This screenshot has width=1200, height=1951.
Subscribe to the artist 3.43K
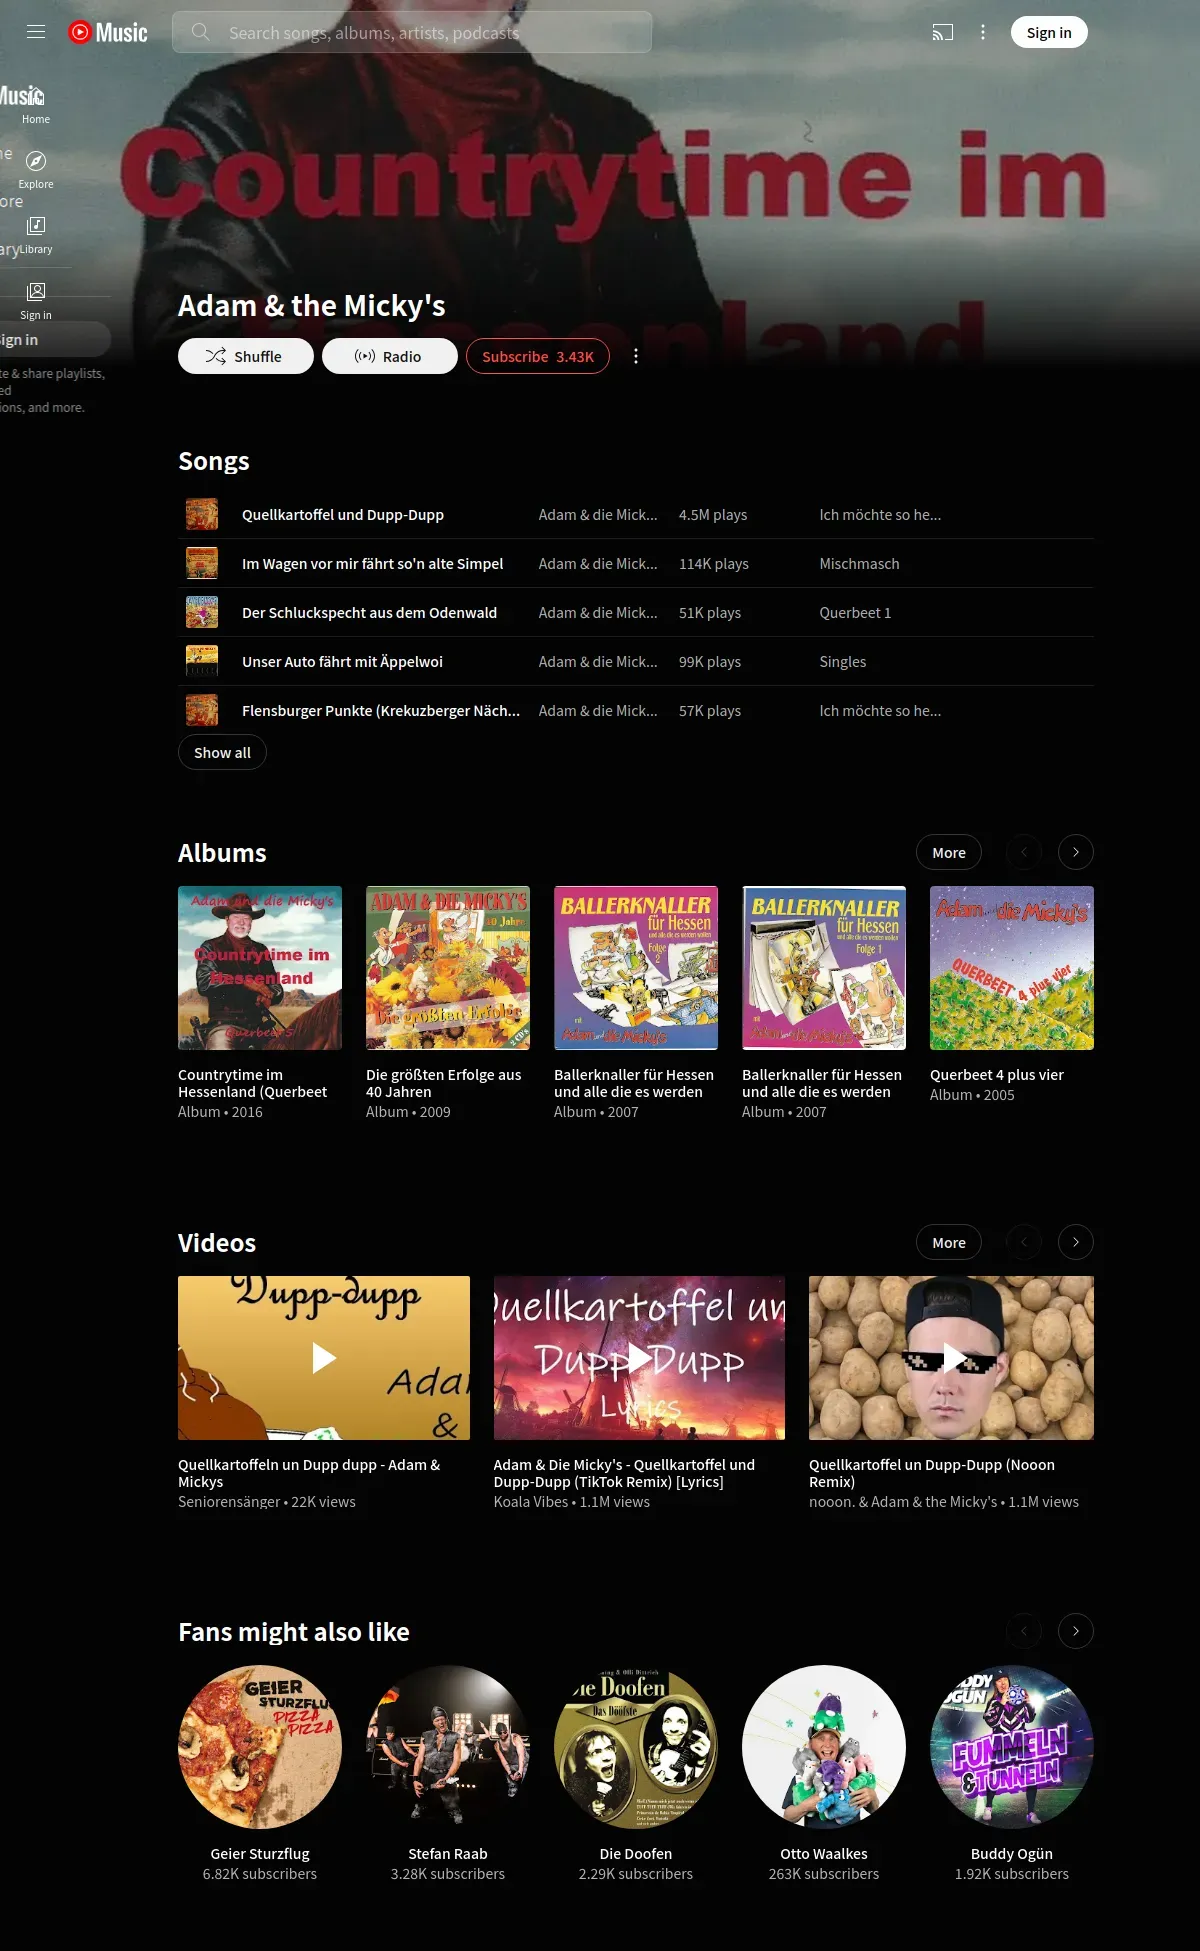click(538, 356)
